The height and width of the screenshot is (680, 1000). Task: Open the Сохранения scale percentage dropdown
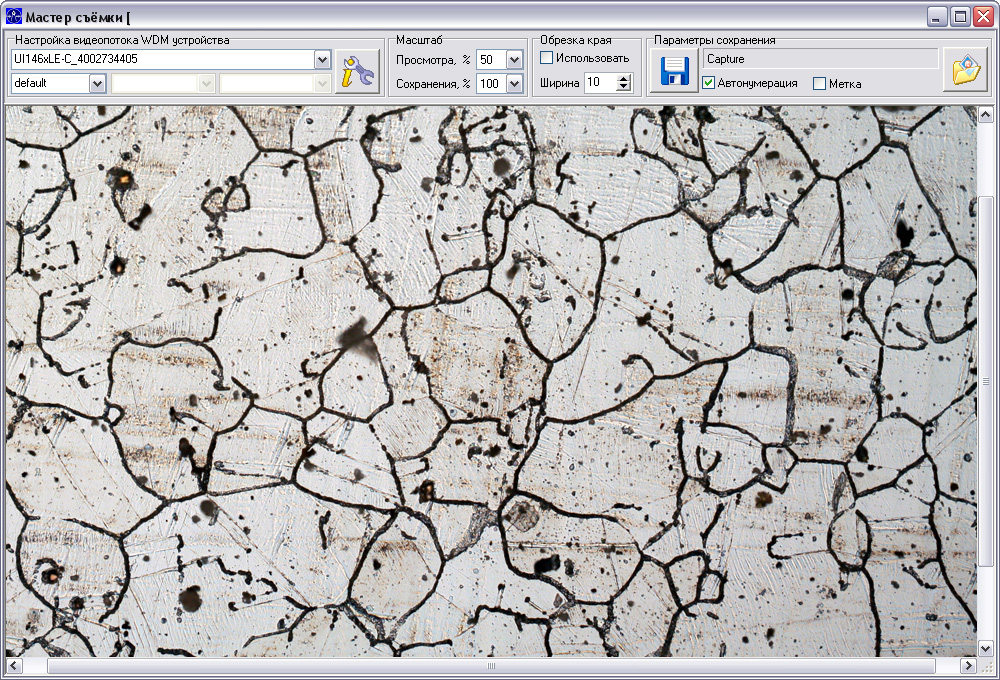[515, 84]
